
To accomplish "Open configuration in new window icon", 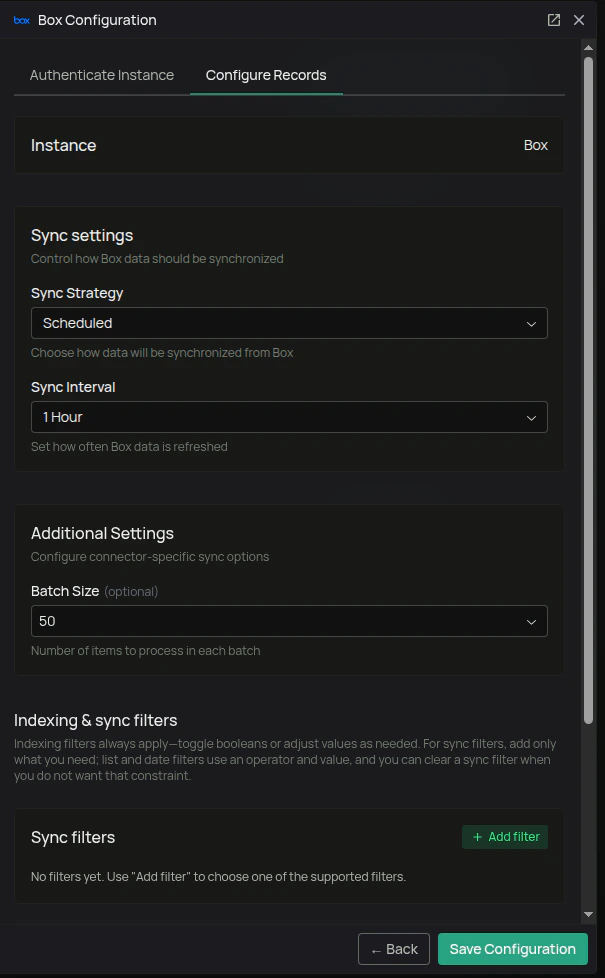I will pos(554,20).
